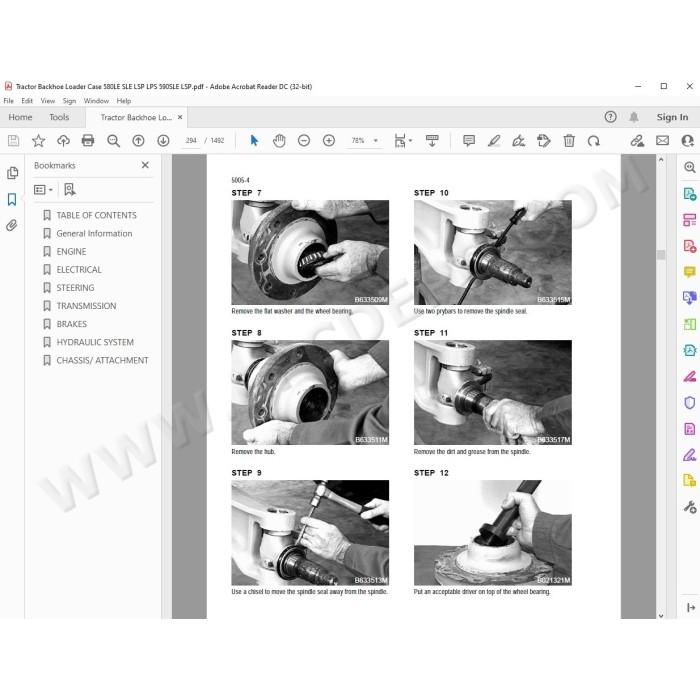Click the scrolling mode toolbar icon
Screen dimensions: 700x700
(432, 141)
